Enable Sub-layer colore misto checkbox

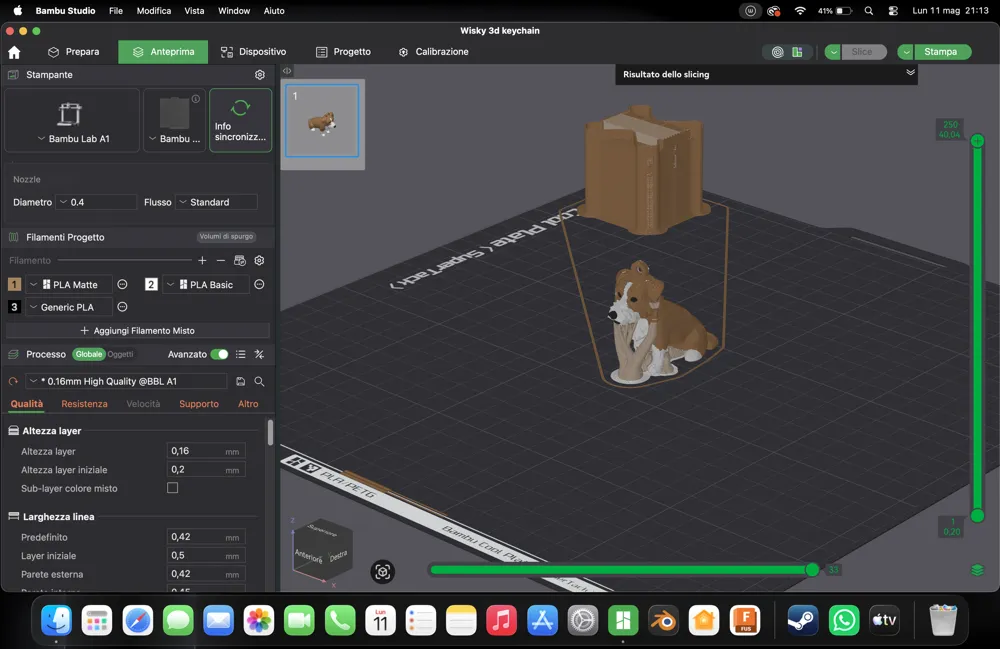[172, 488]
